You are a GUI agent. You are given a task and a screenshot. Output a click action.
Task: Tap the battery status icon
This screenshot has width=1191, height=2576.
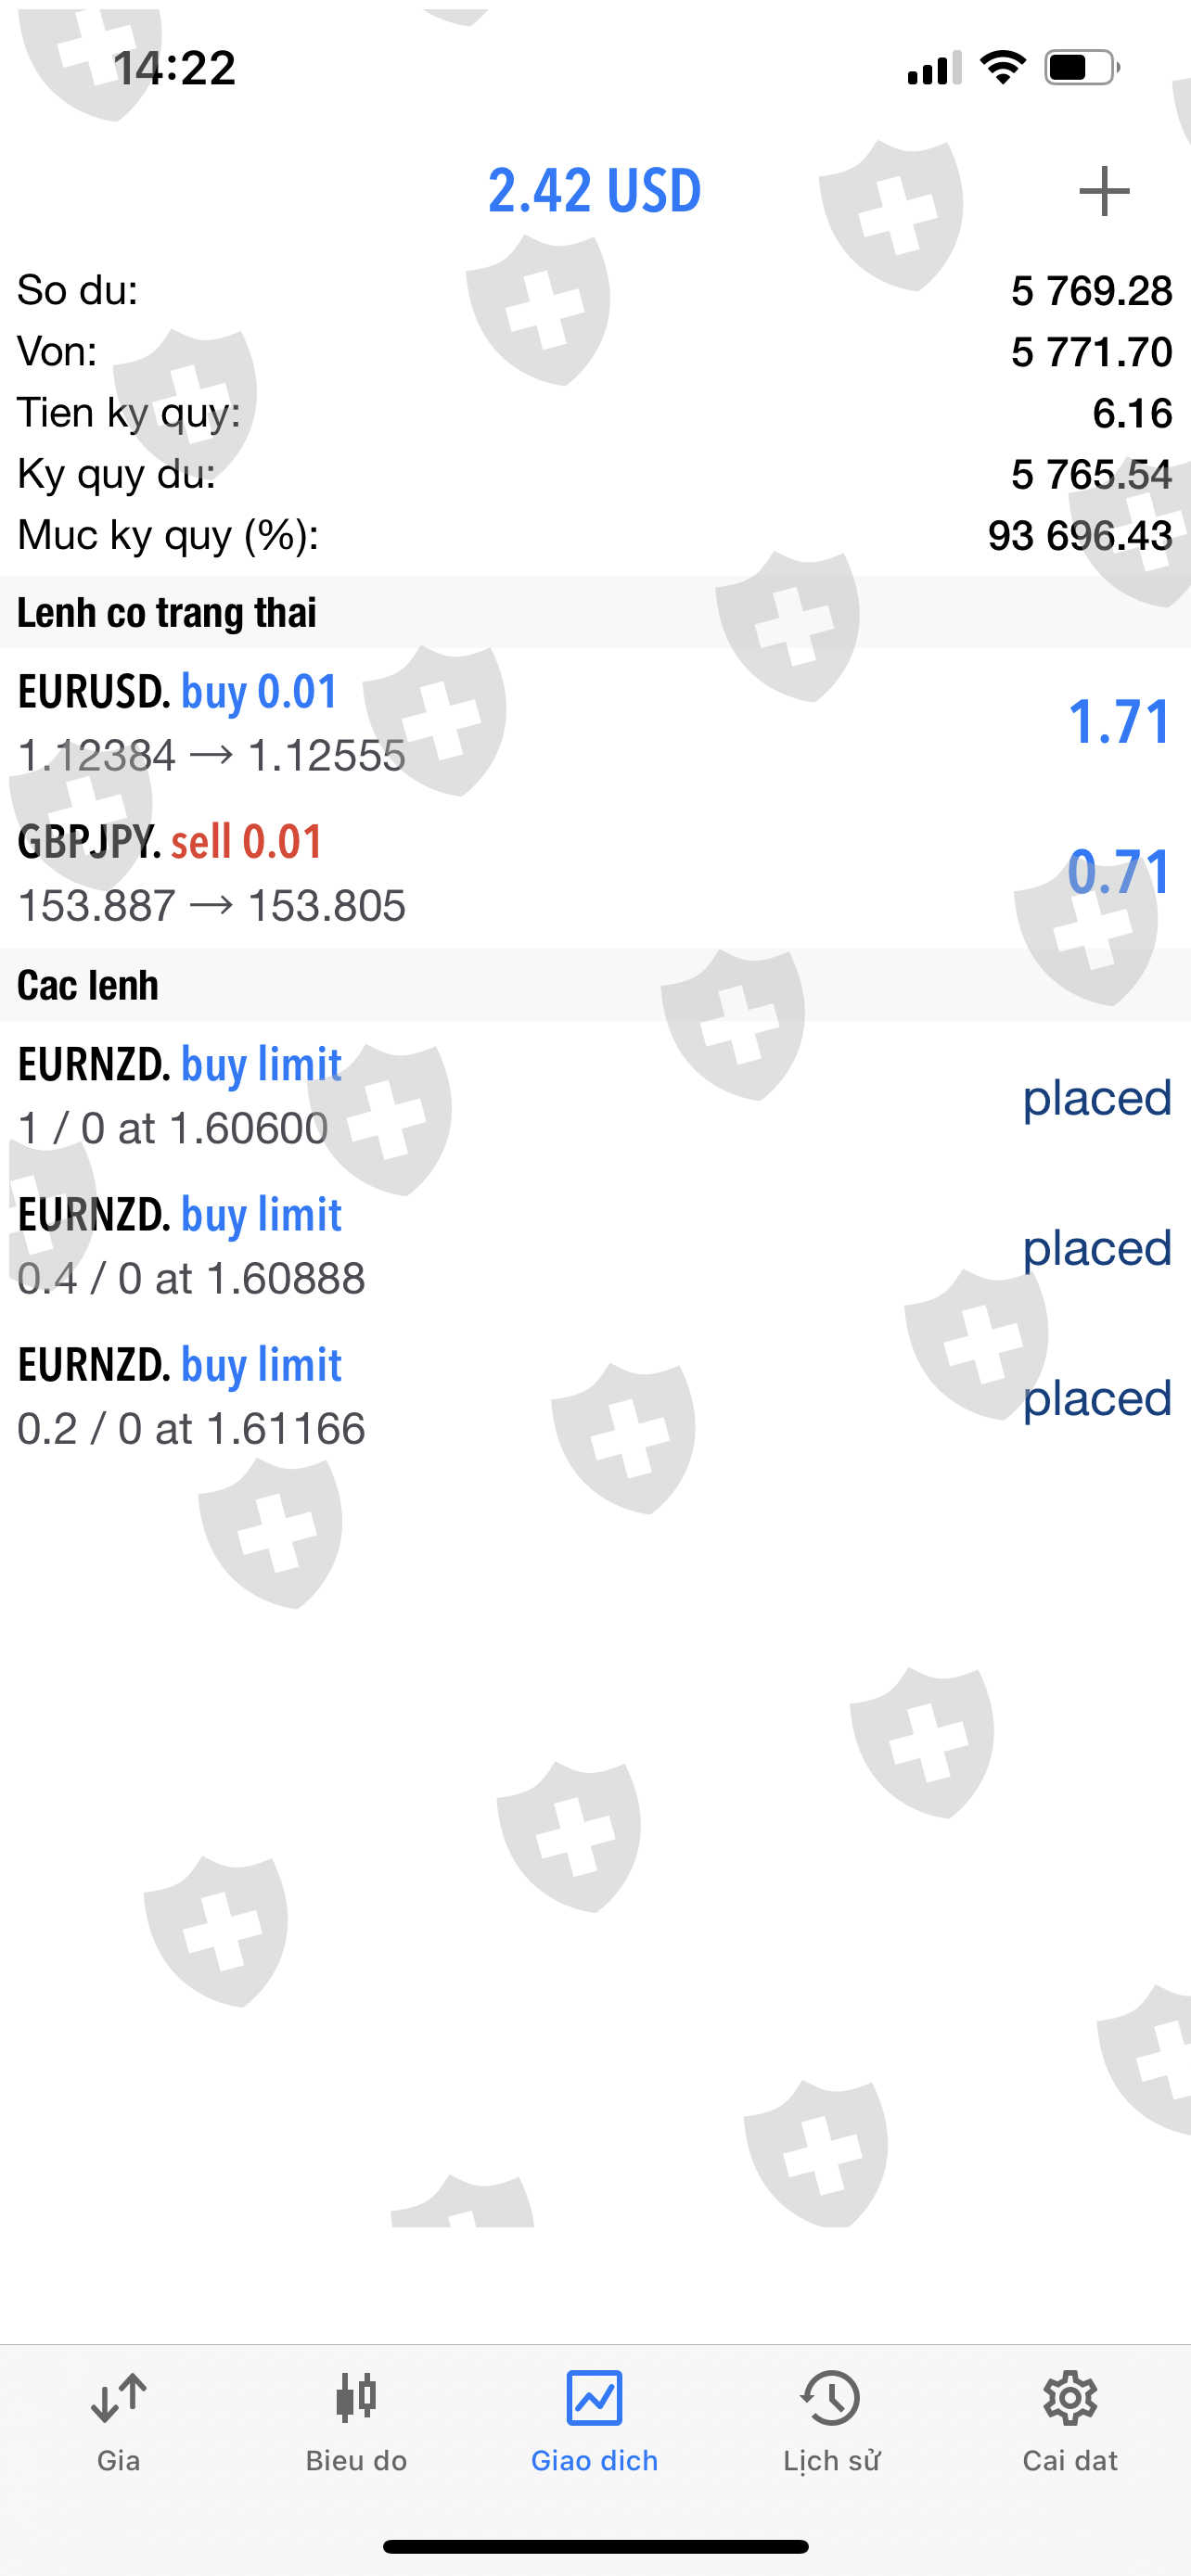(1081, 68)
